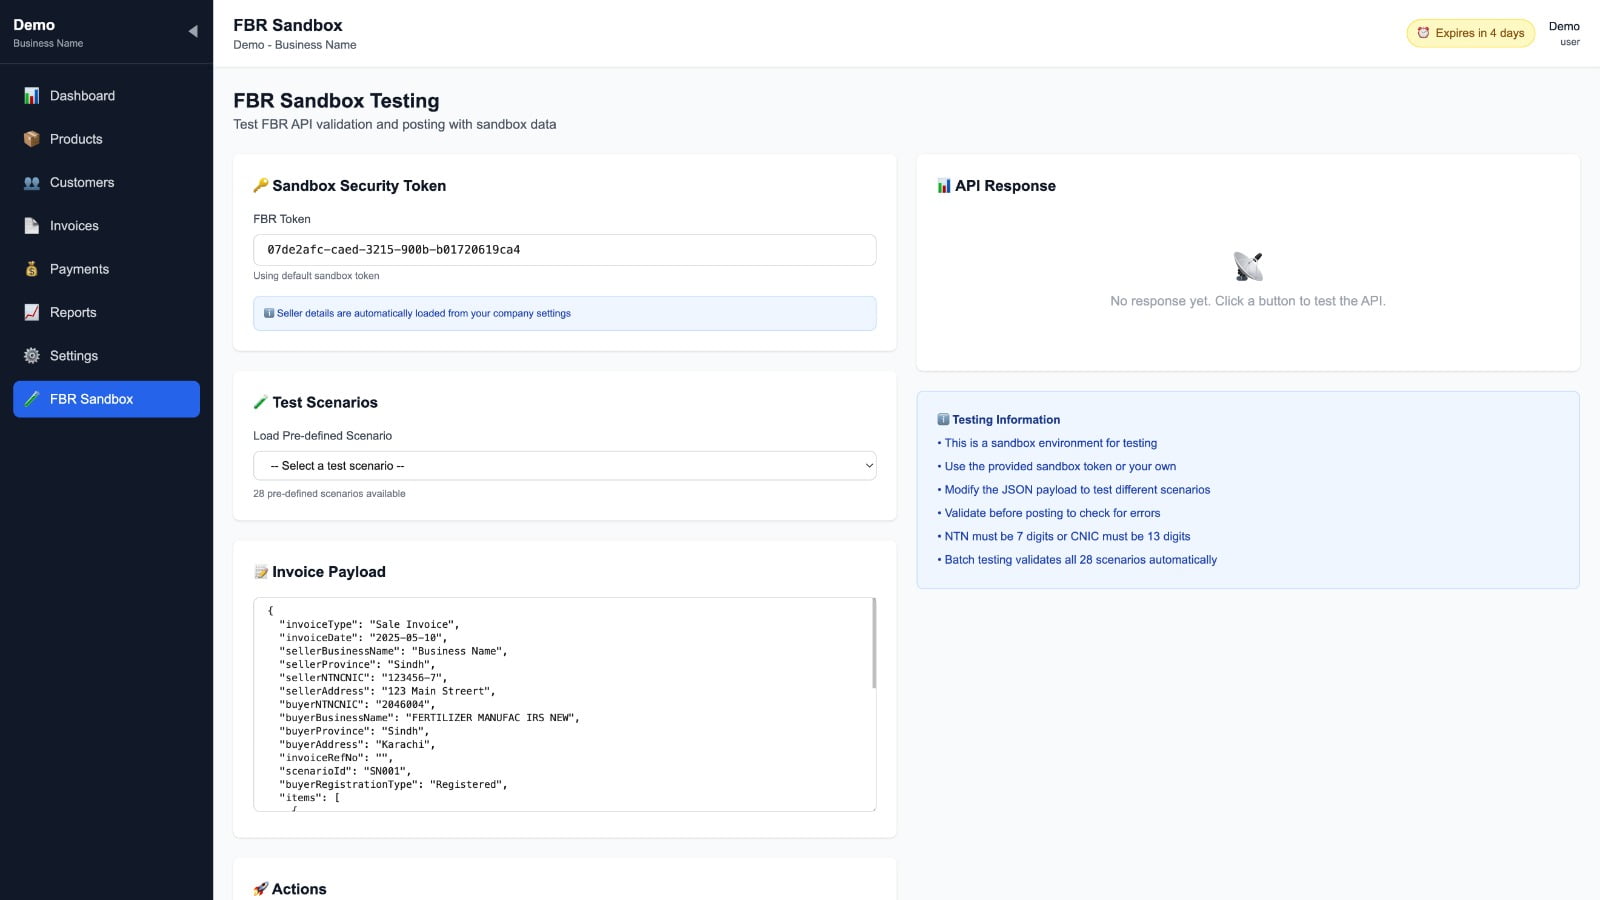Click the rocket icon beside Actions
The height and width of the screenshot is (900, 1600).
pos(262,888)
